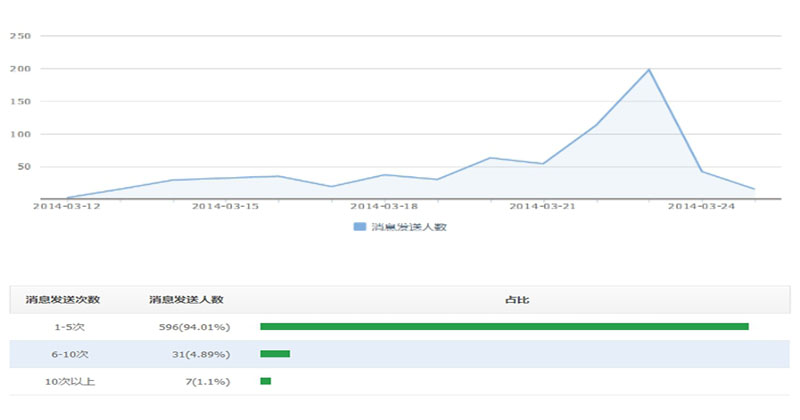
Task: Click the 2014-03-21 x-axis date label
Action: [541, 207]
